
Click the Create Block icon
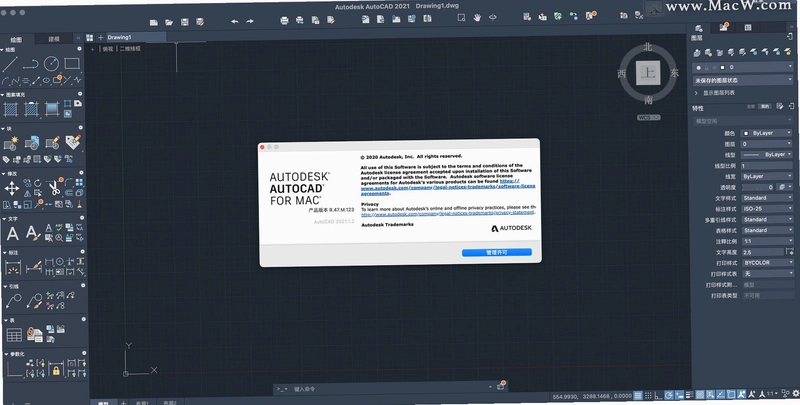pyautogui.click(x=11, y=142)
